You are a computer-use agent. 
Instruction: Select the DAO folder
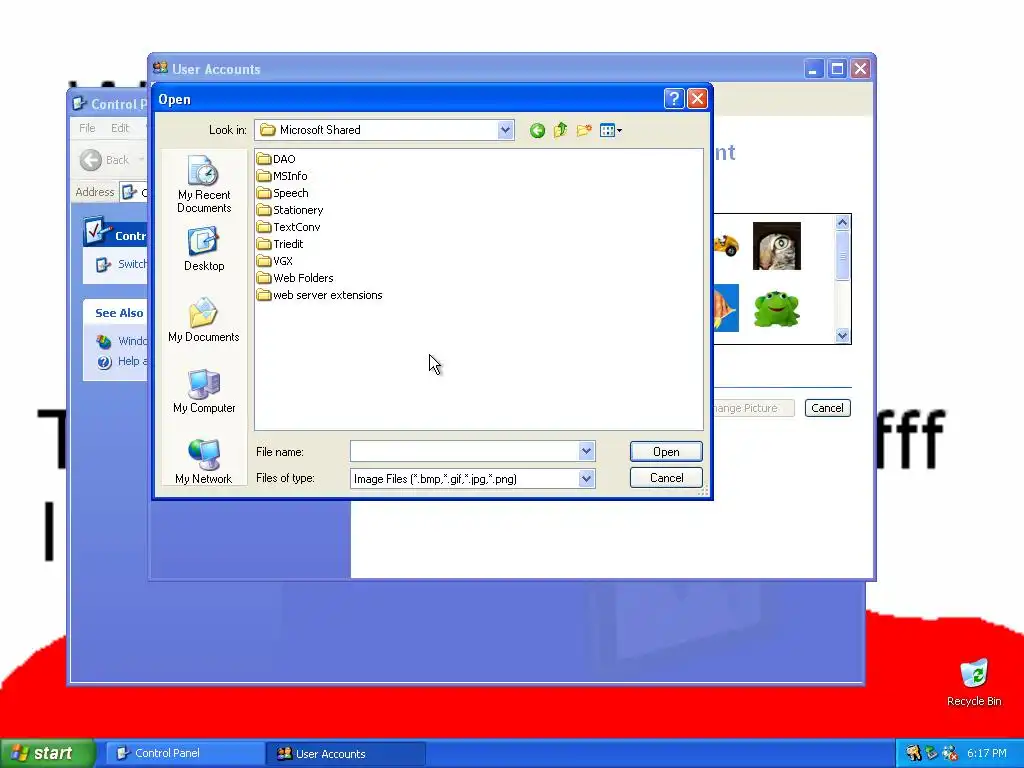276,159
